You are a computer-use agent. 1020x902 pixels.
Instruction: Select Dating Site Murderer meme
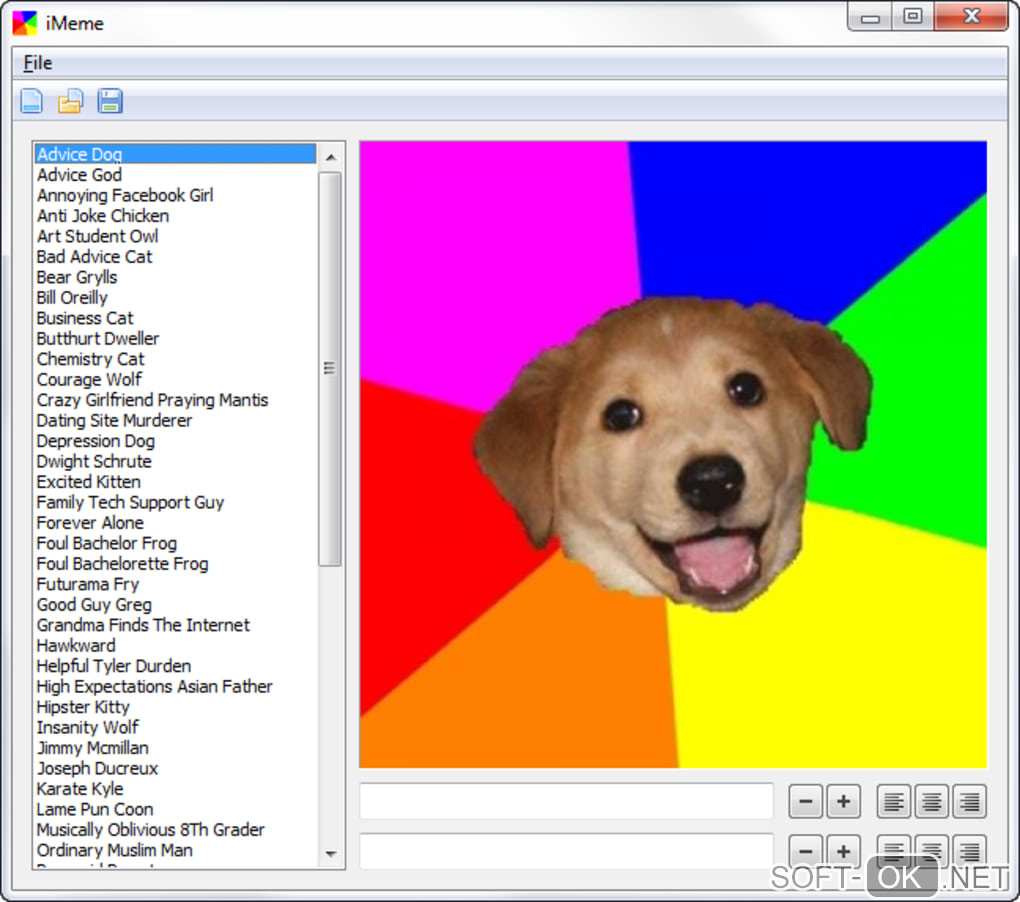click(x=175, y=421)
